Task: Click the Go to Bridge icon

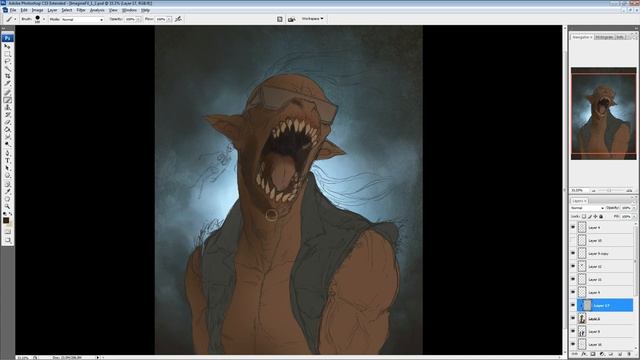Action: coord(291,19)
